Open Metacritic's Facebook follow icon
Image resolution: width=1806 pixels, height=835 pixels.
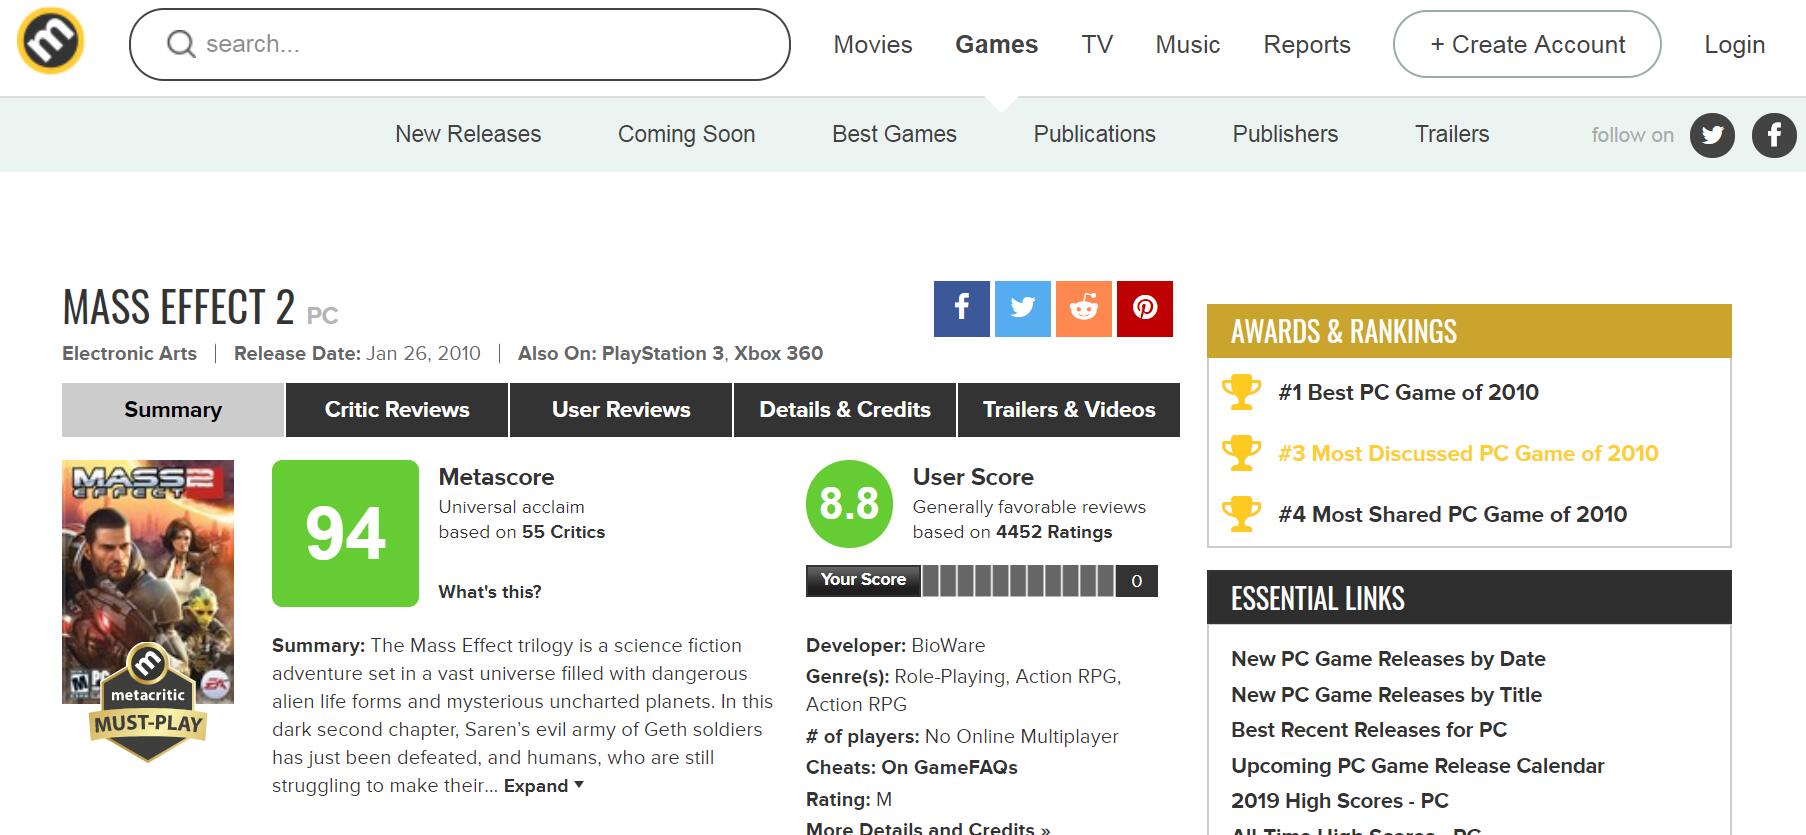click(1774, 135)
